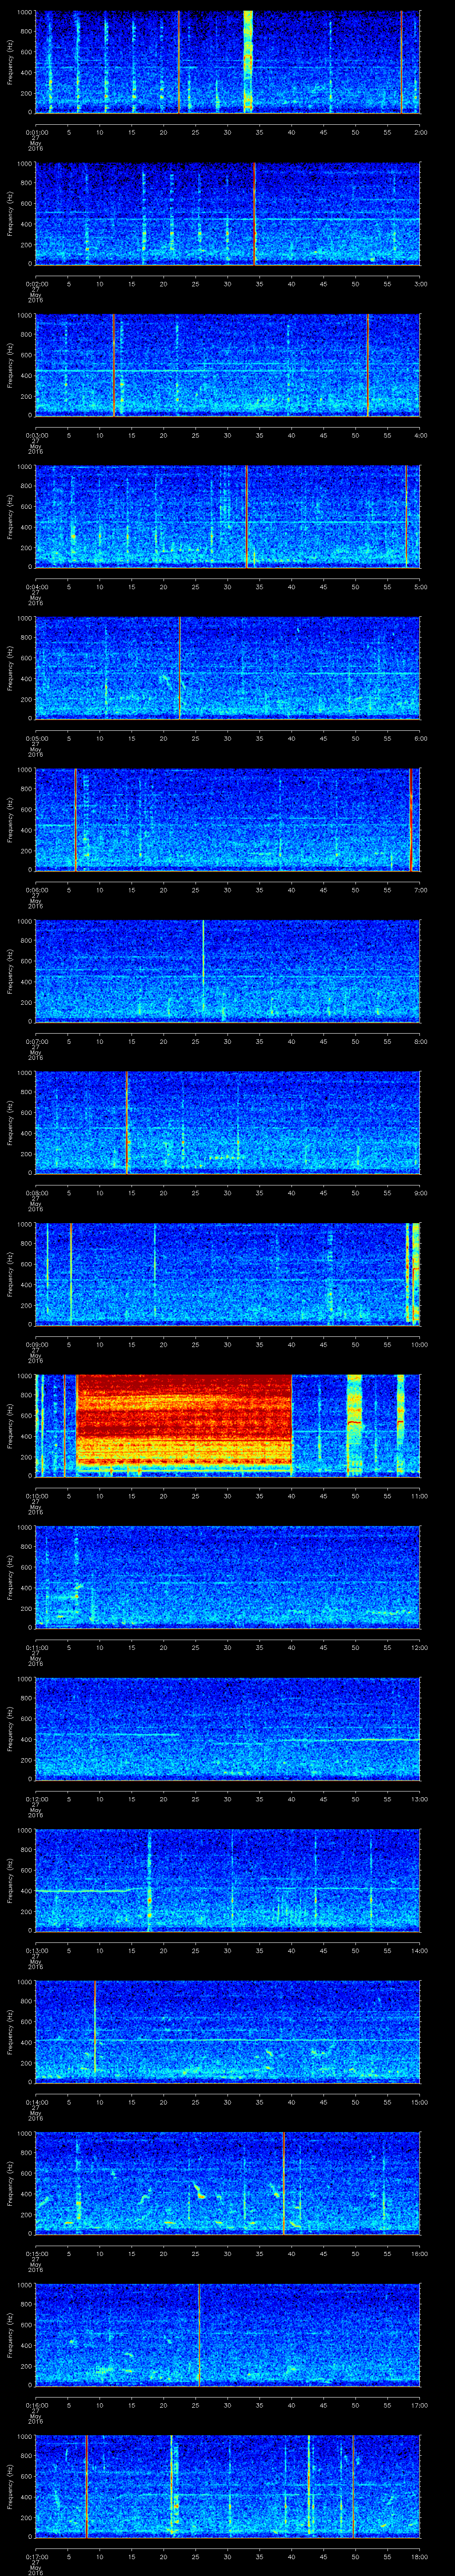Click the '0:10:00' start time label
This screenshot has width=455, height=2576.
[x=36, y=1496]
